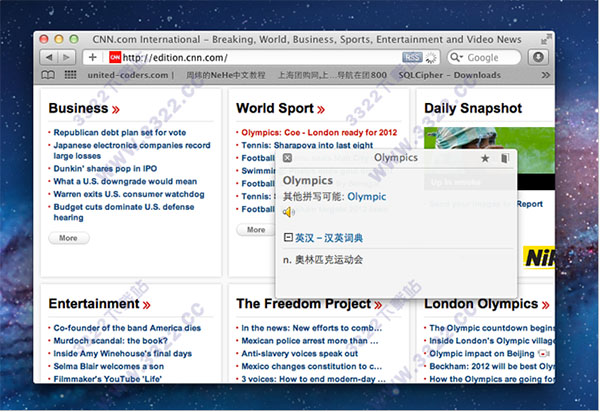
Task: Open 'Beckham: 2012 will be best' link
Action: click(492, 366)
